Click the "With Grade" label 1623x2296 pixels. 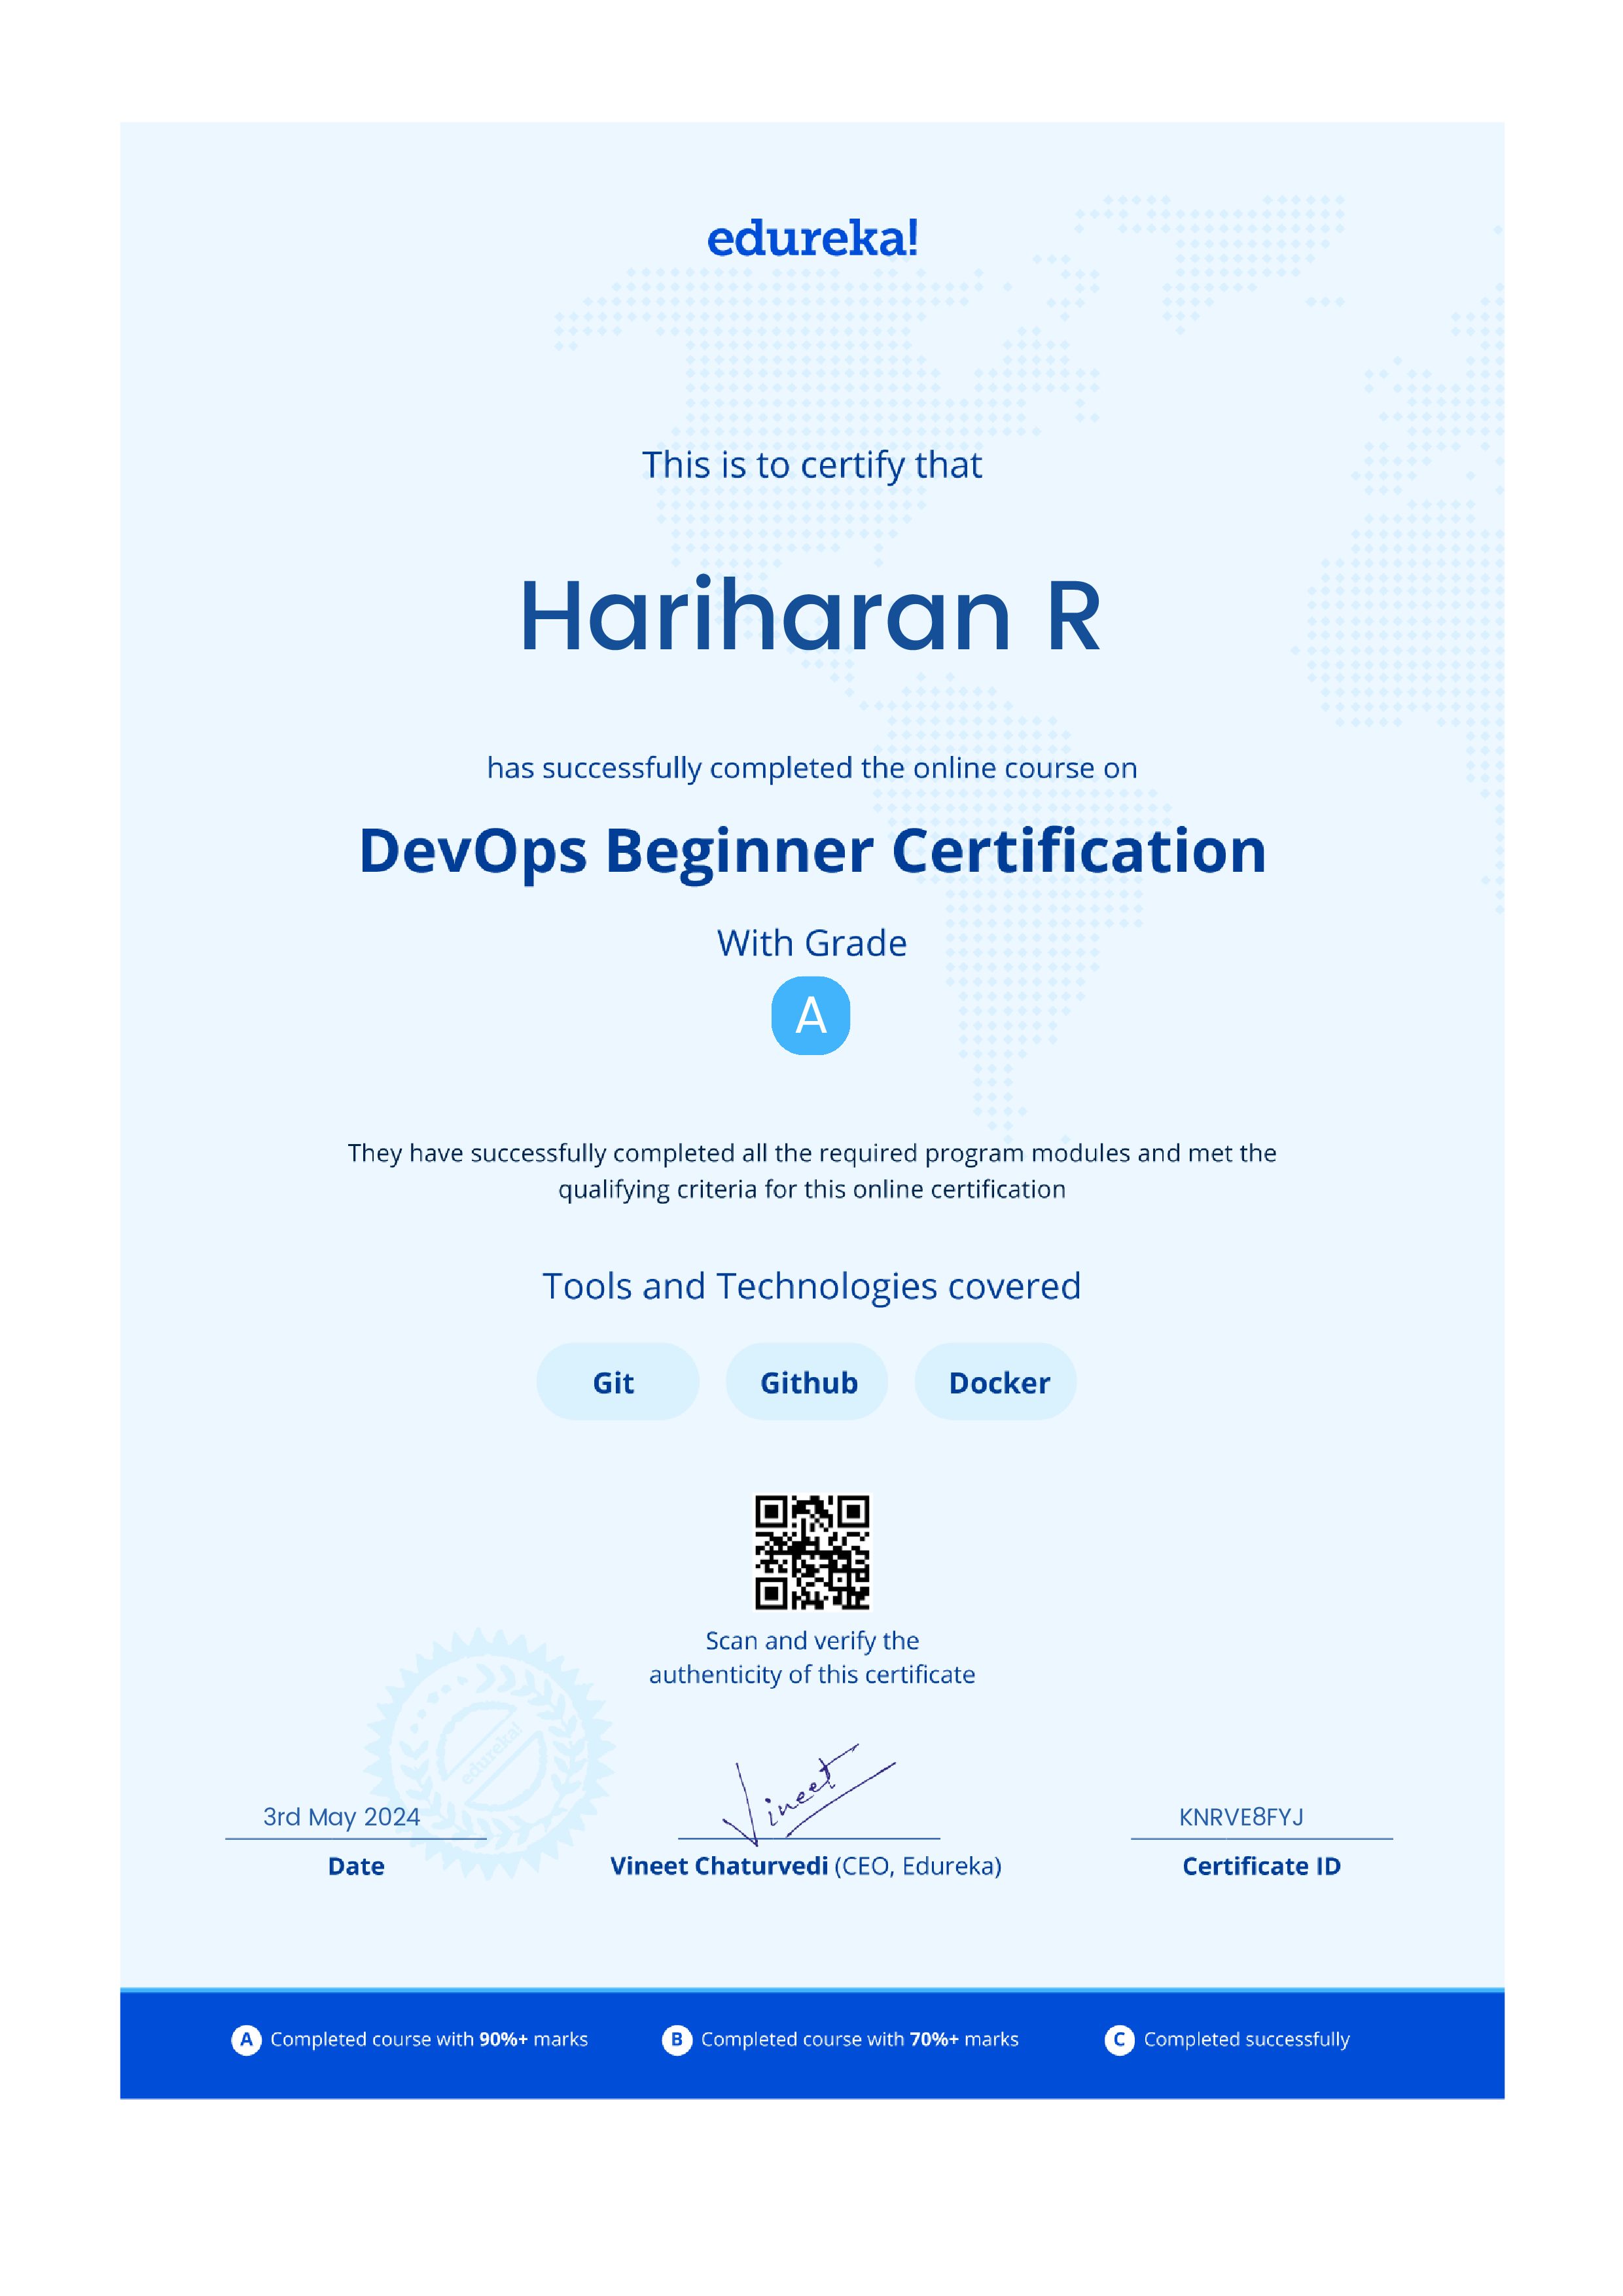[812, 943]
